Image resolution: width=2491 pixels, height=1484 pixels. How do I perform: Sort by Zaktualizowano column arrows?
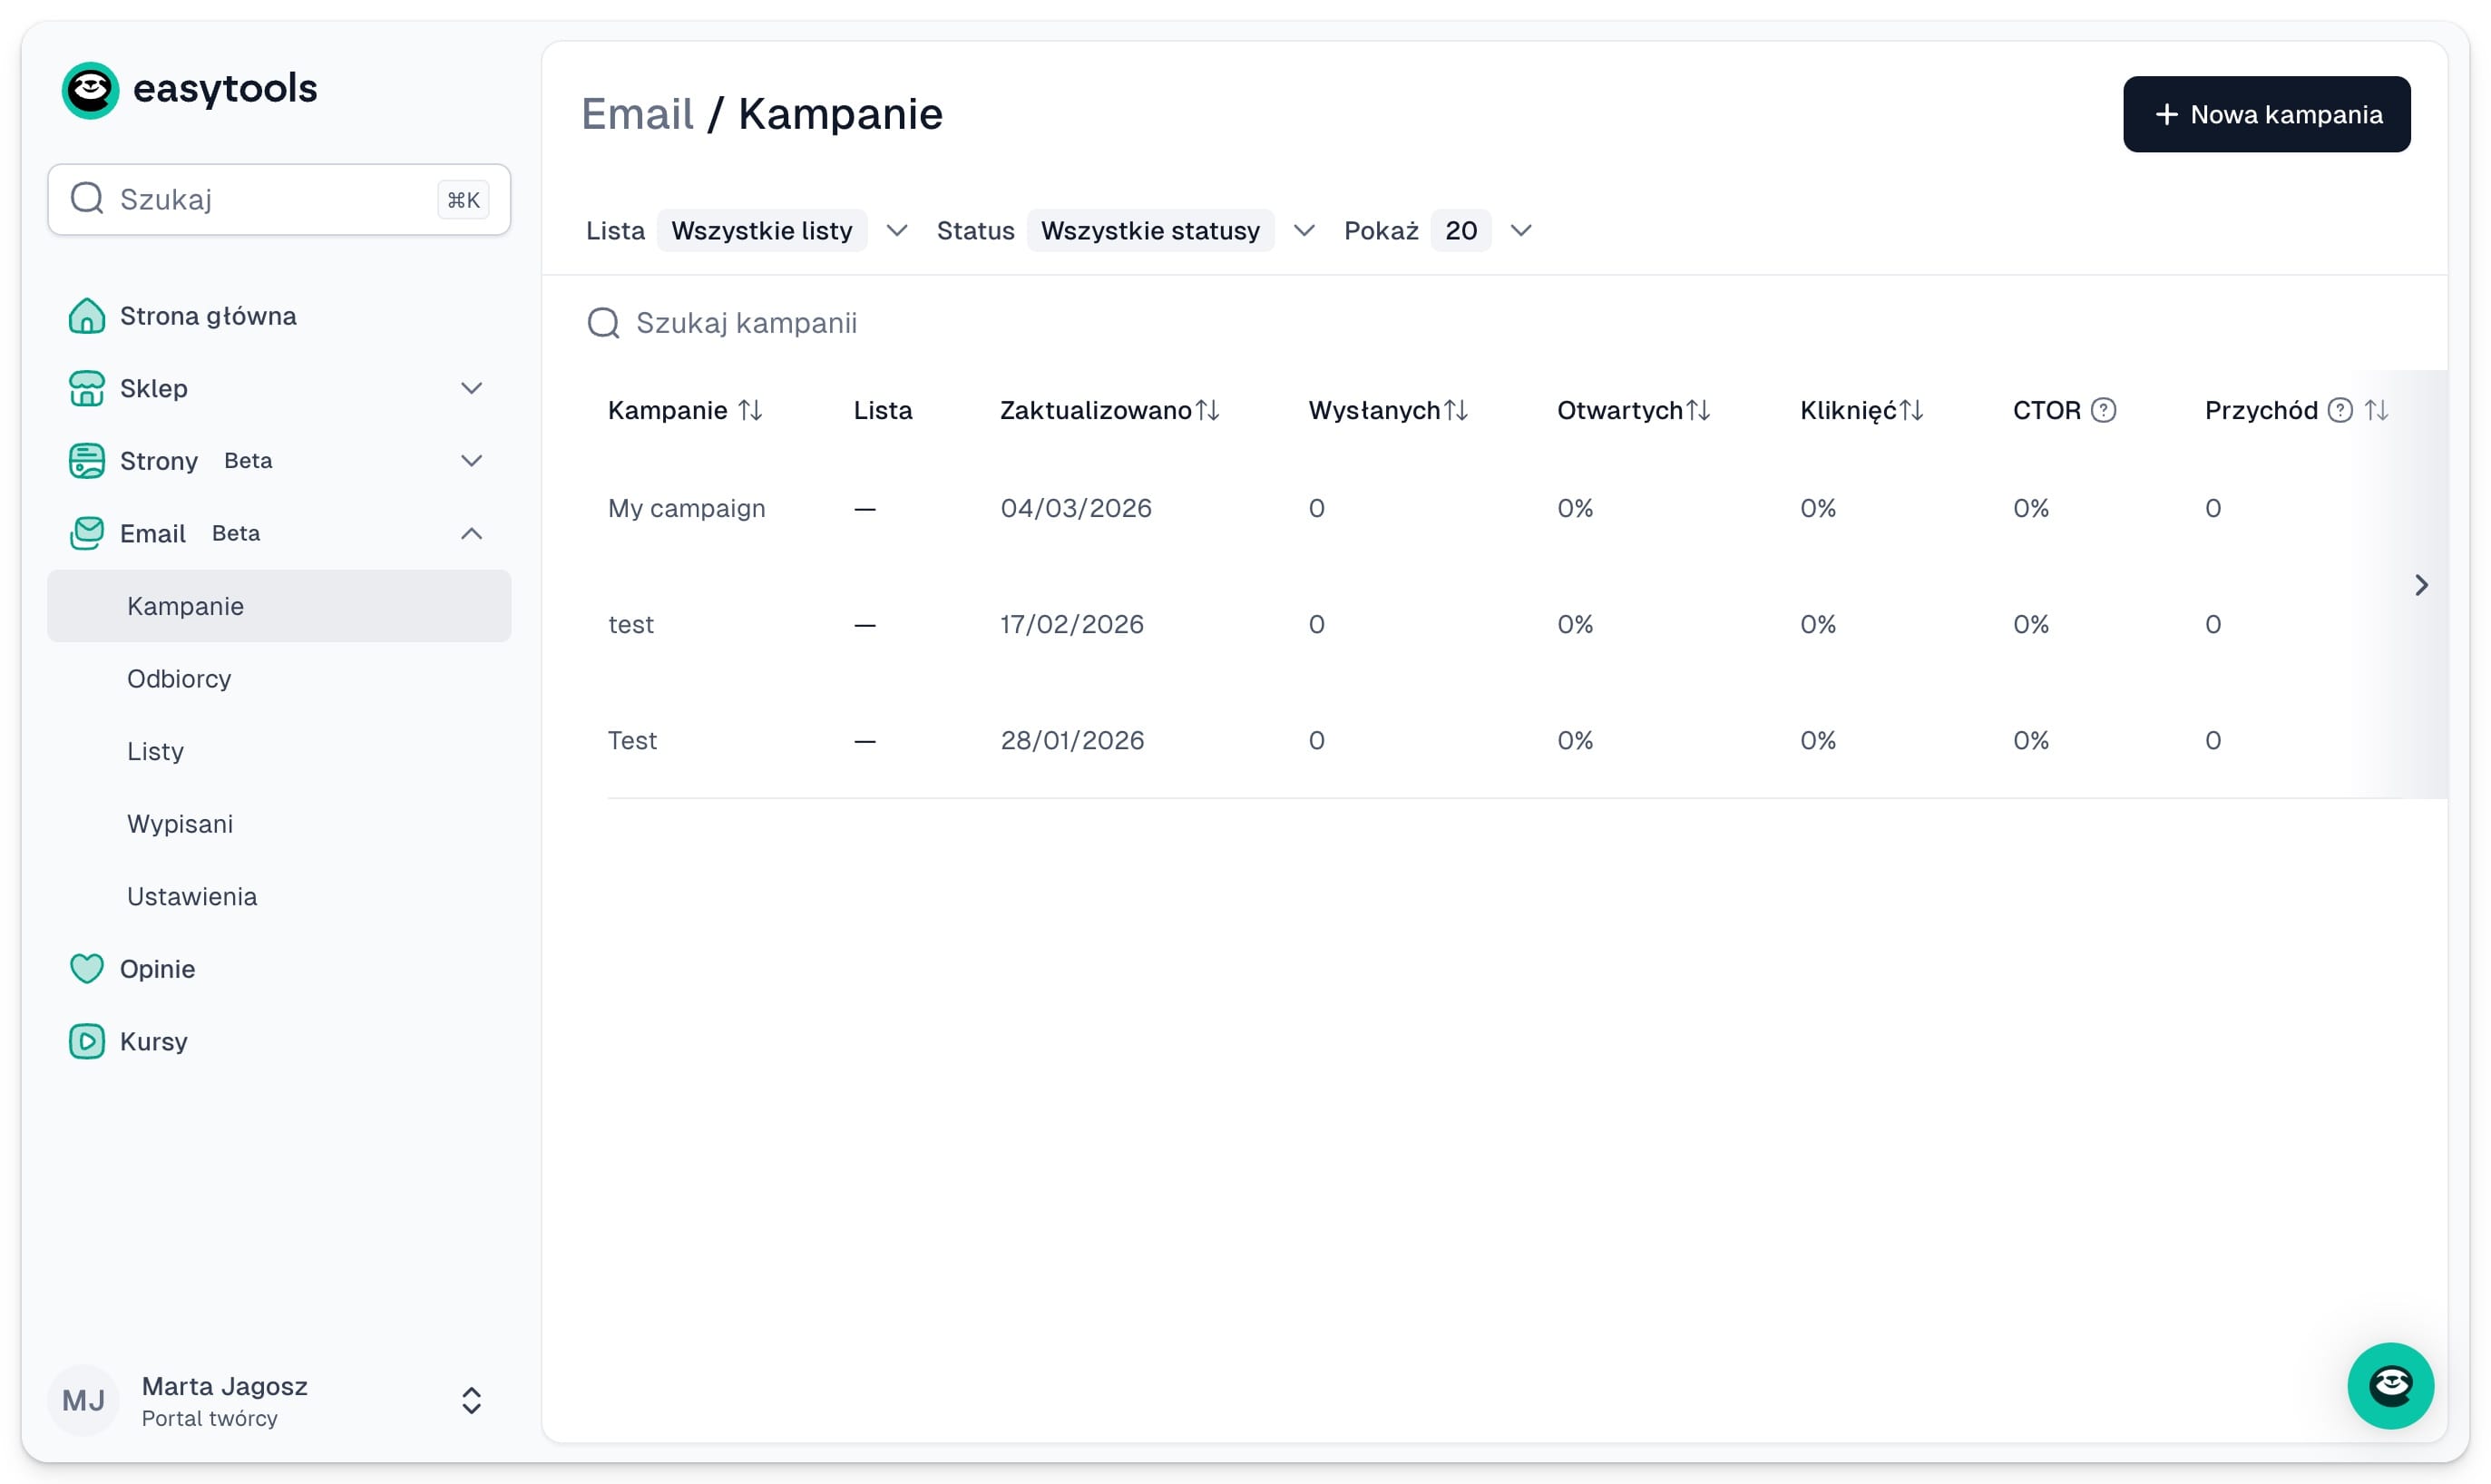[1207, 410]
